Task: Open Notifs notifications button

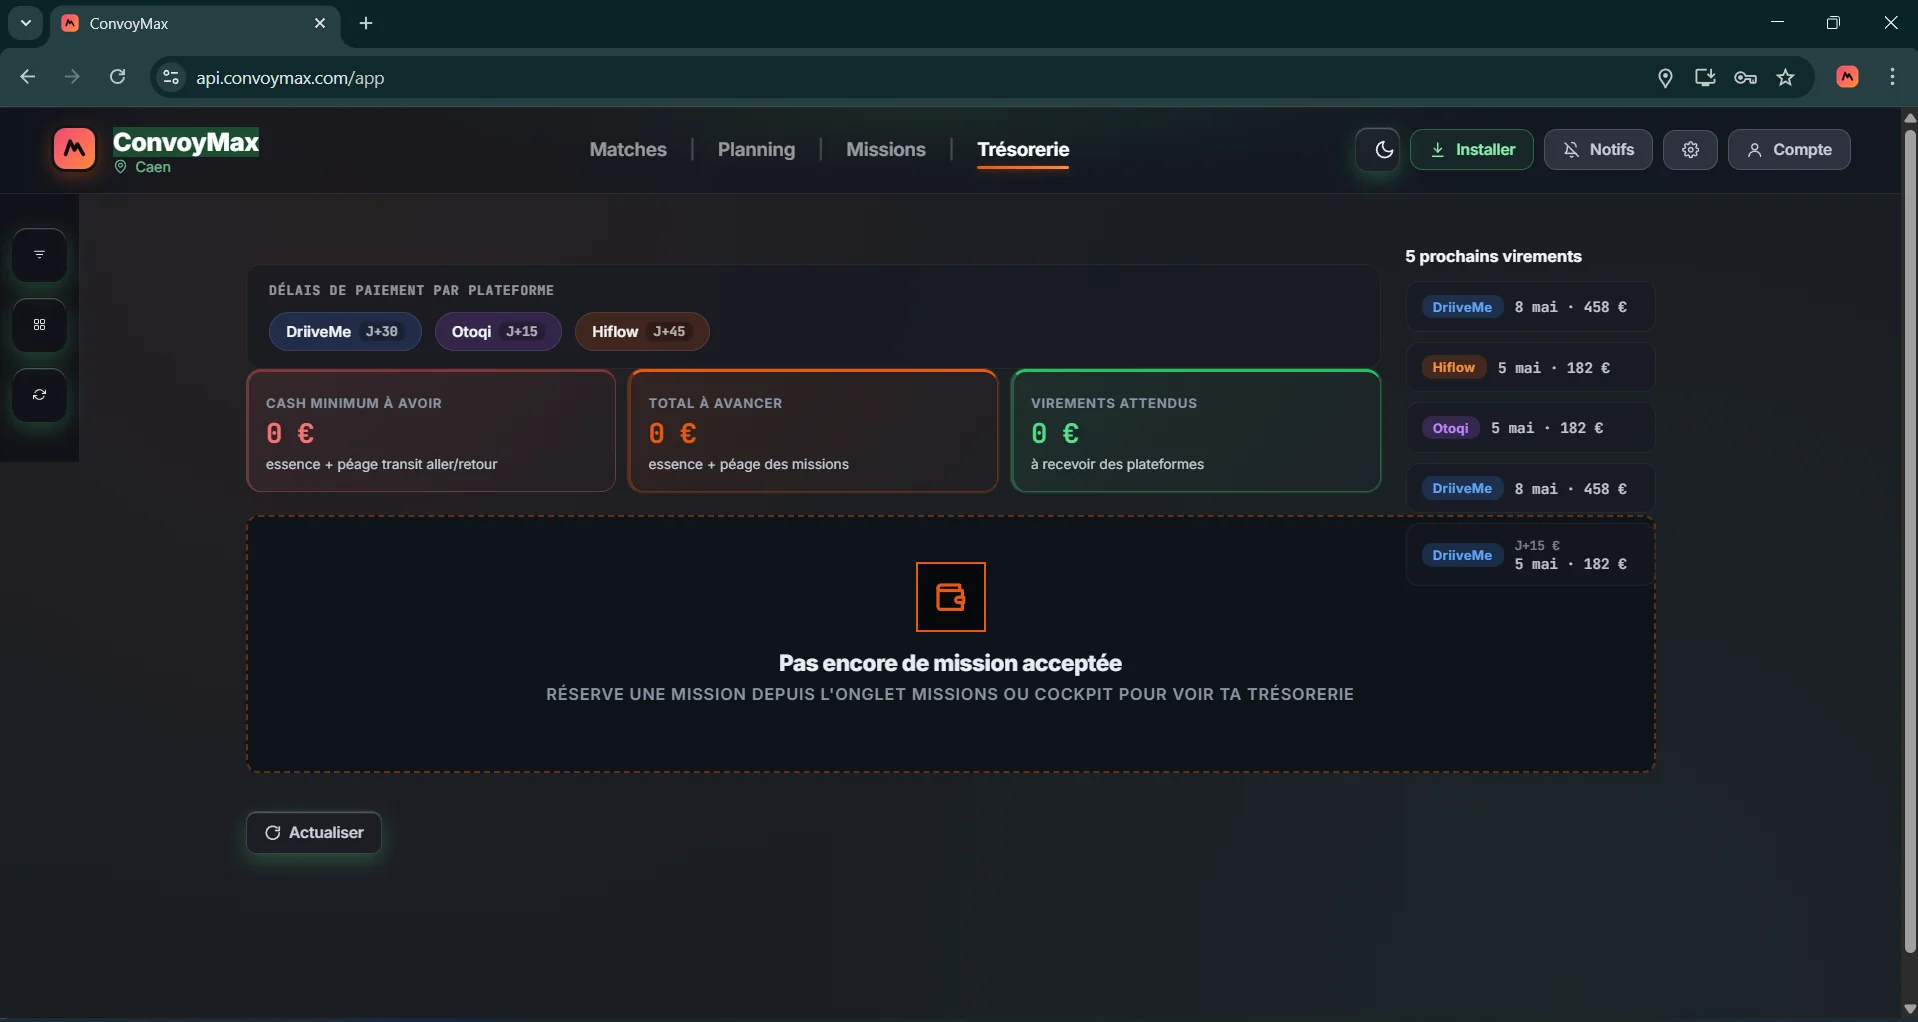Action: 1598,150
